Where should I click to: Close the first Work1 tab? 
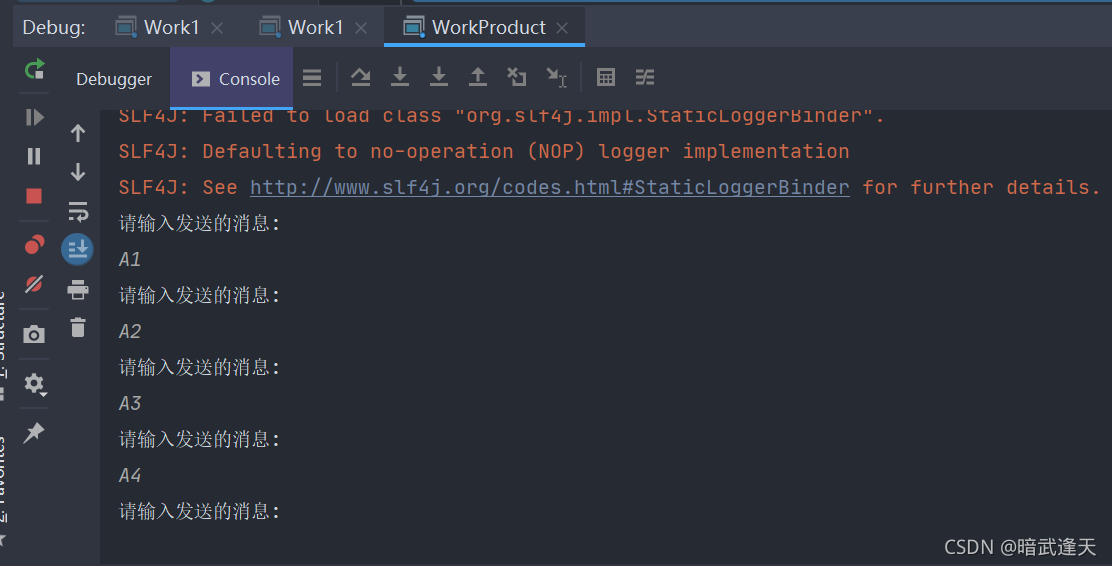tap(217, 28)
